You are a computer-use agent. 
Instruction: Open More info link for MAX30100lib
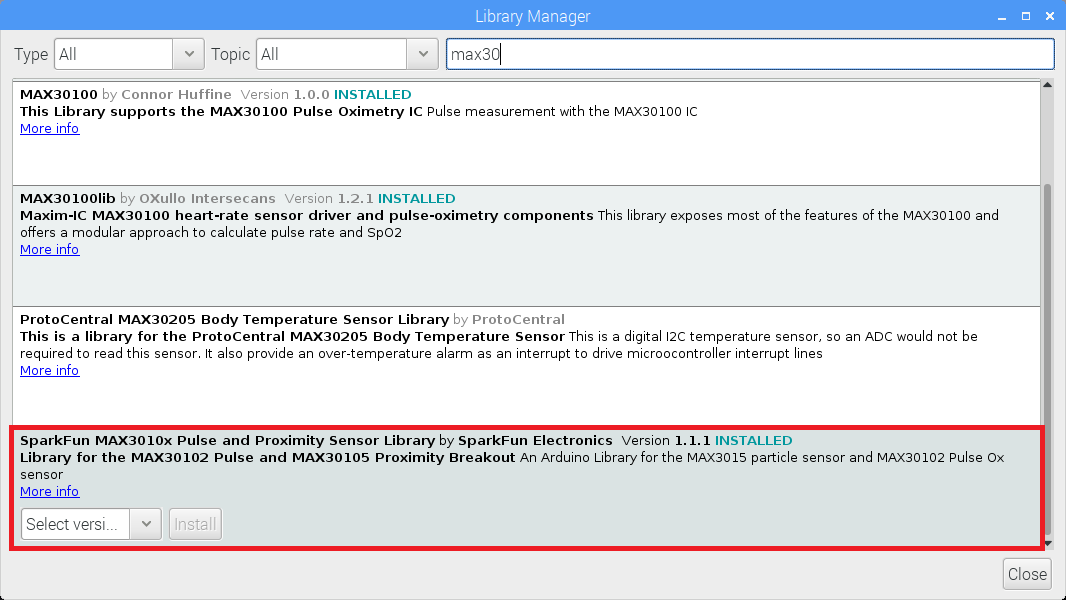50,249
